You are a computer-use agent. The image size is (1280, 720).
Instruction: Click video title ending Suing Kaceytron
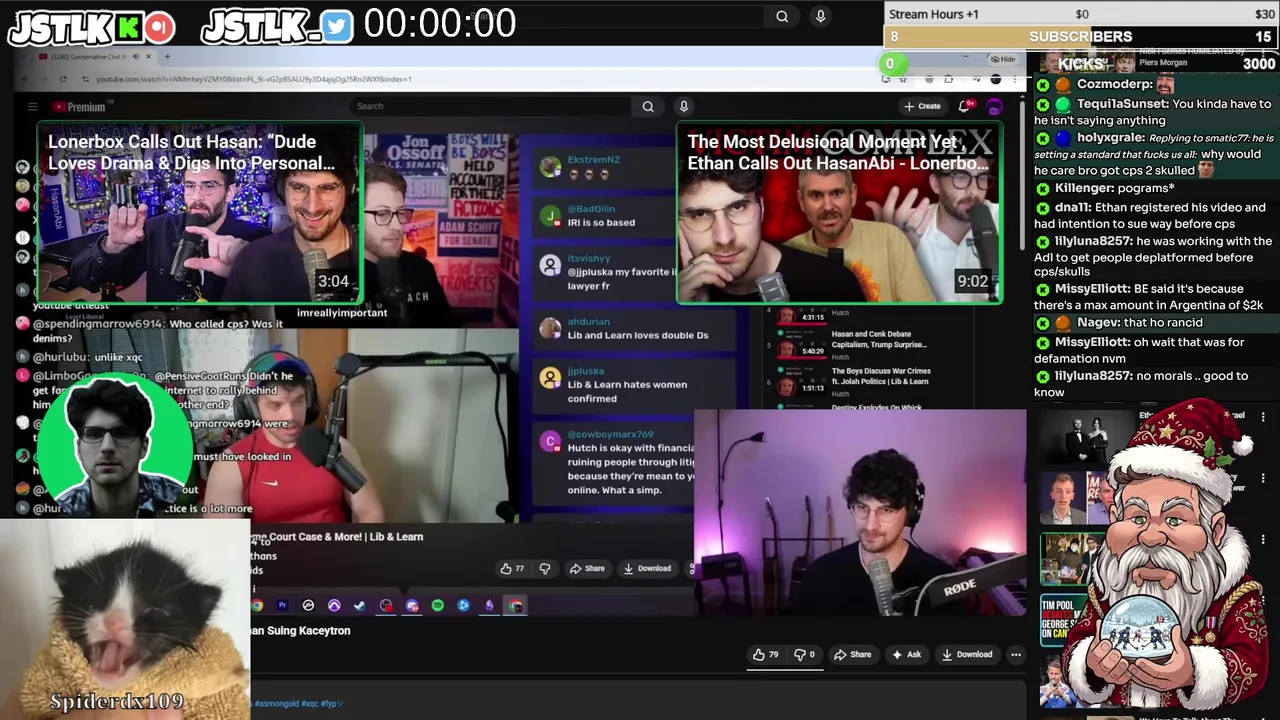click(300, 631)
